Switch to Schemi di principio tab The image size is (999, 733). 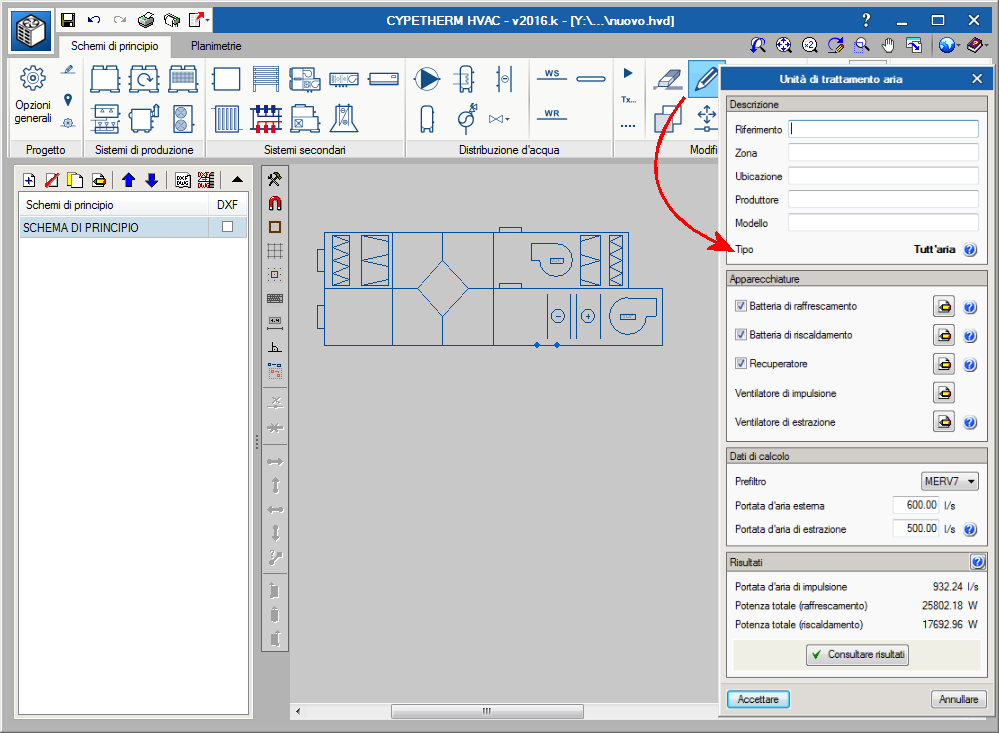click(115, 46)
